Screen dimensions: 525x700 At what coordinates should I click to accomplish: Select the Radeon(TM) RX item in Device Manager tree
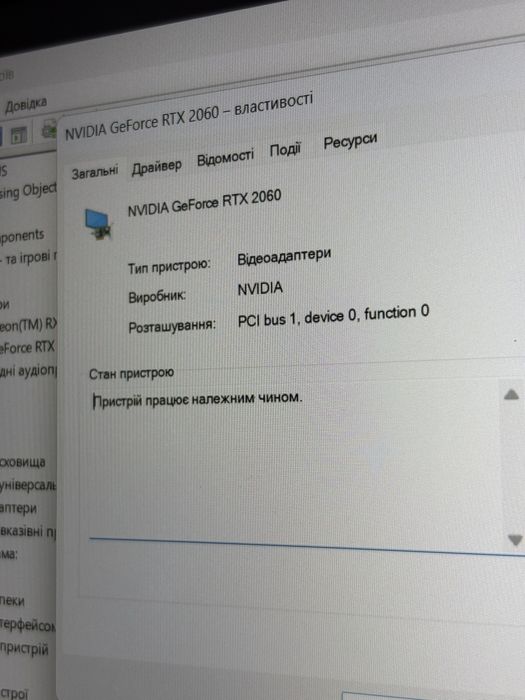pyautogui.click(x=28, y=325)
